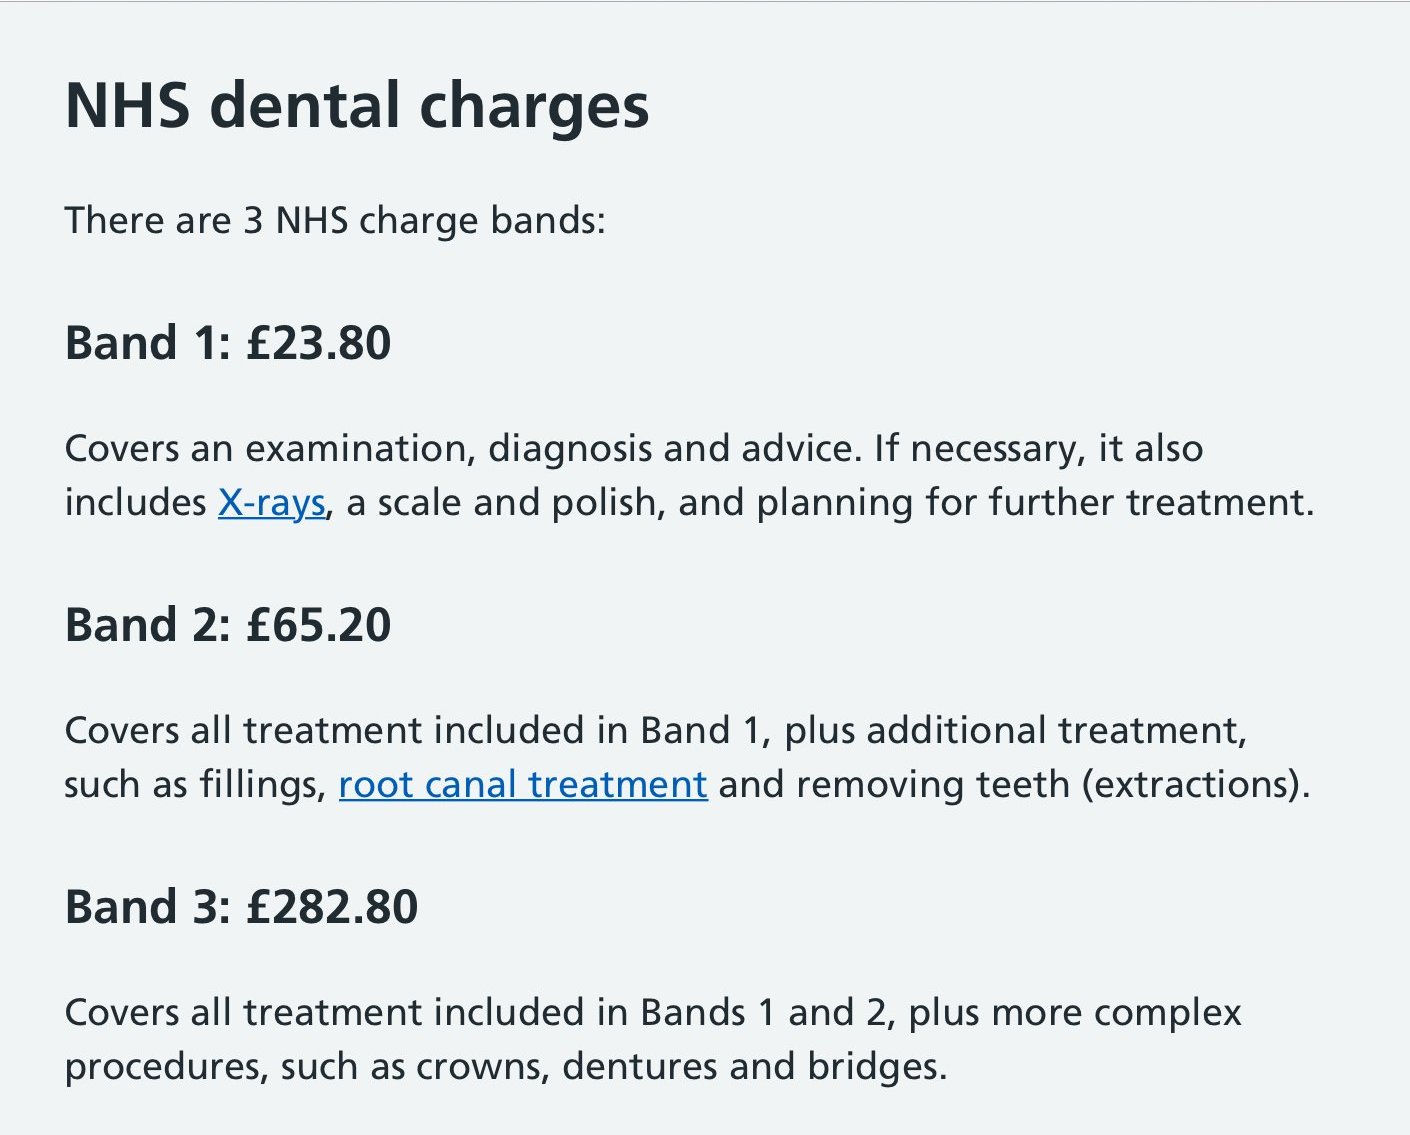Click the phrase "If necessary, it also"

1038,448
